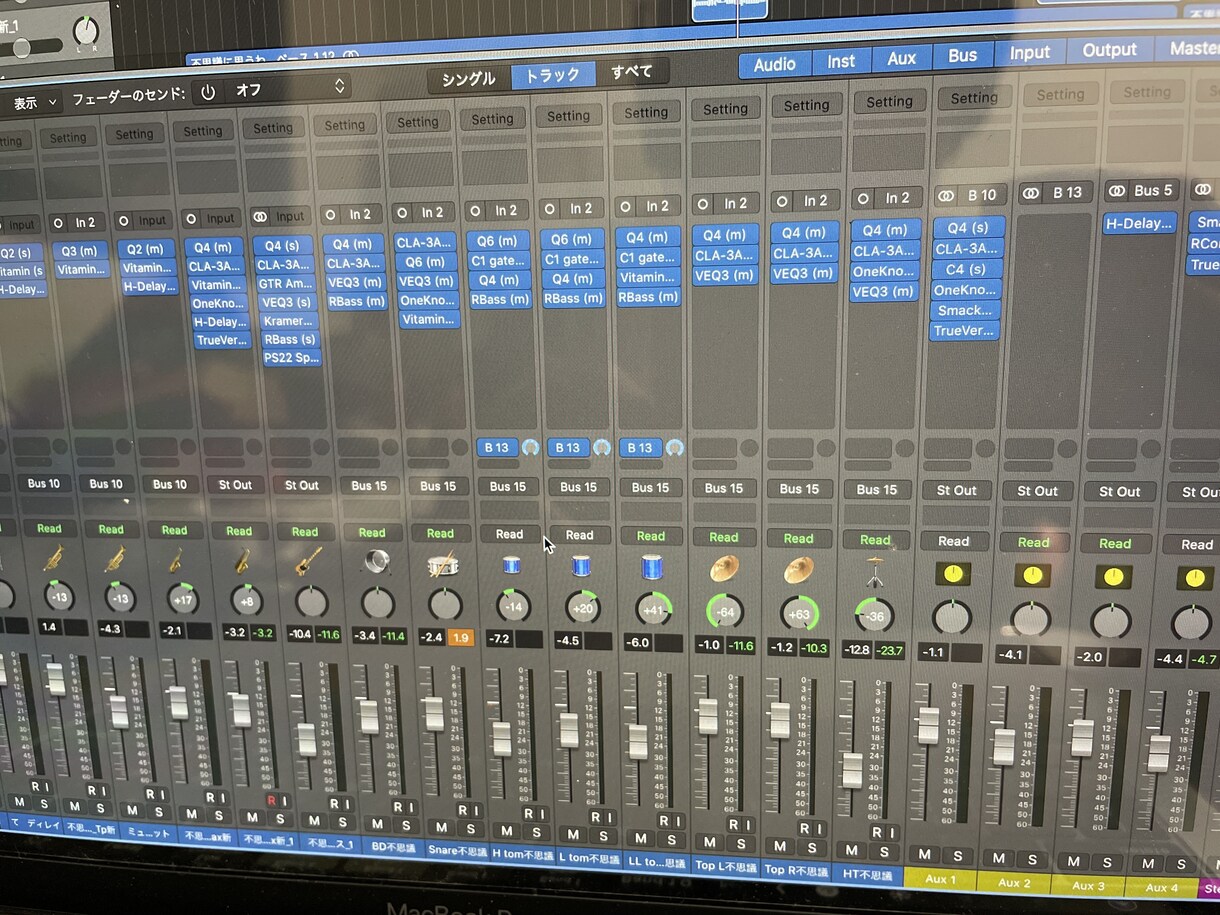The height and width of the screenshot is (915, 1220).
Task: Click the power icon beside フェーダーのセンド
Action: [x=208, y=92]
